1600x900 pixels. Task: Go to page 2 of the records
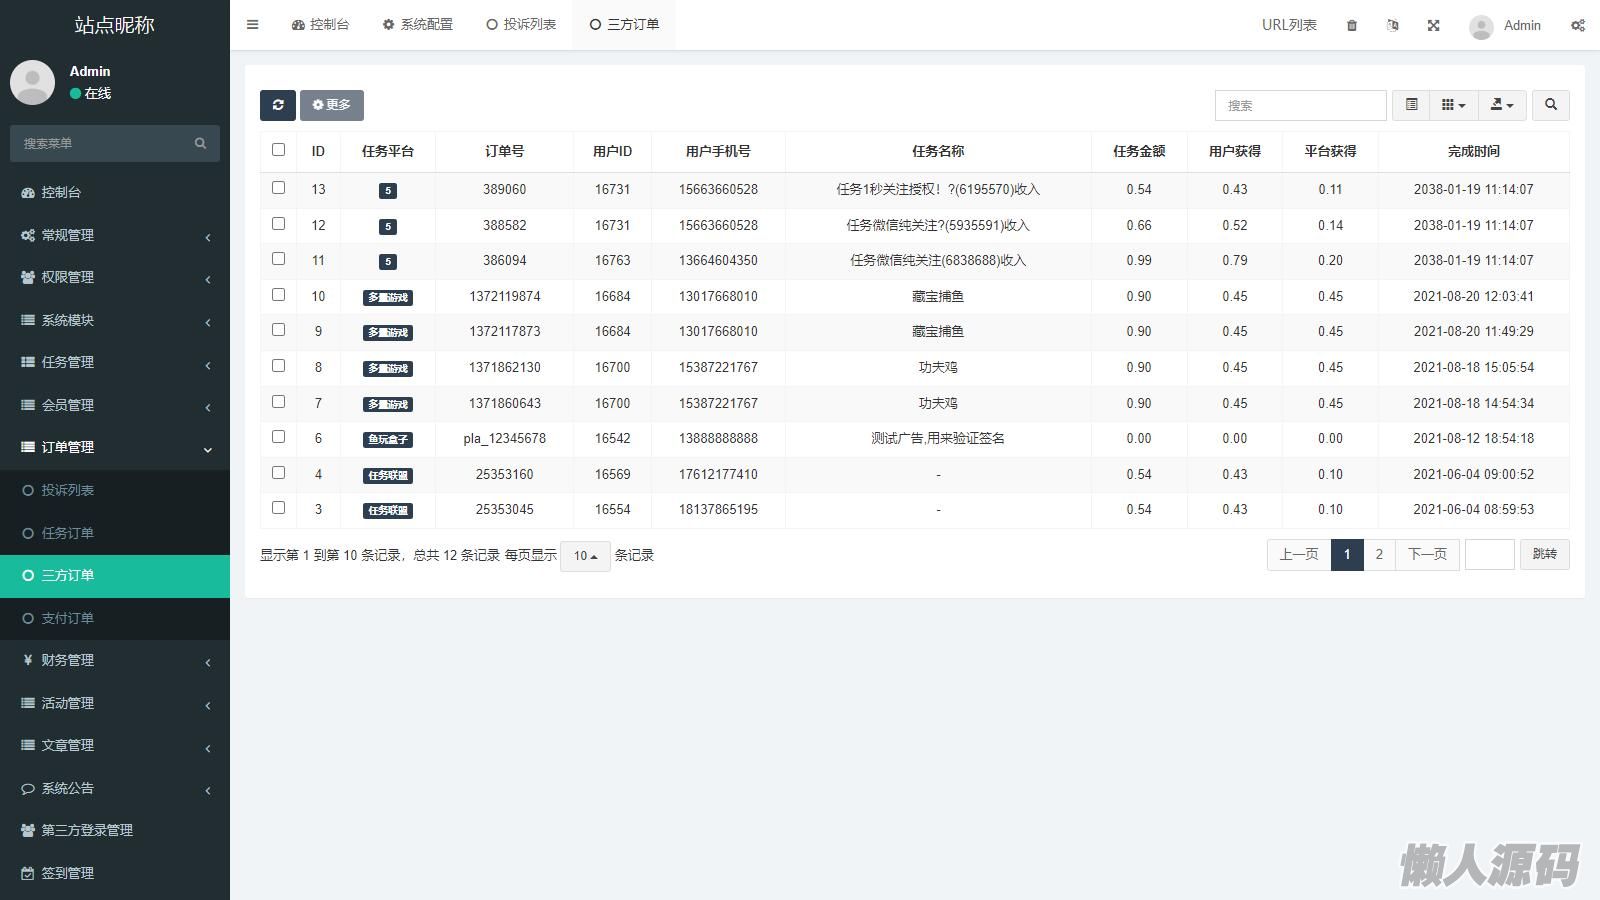pos(1379,554)
